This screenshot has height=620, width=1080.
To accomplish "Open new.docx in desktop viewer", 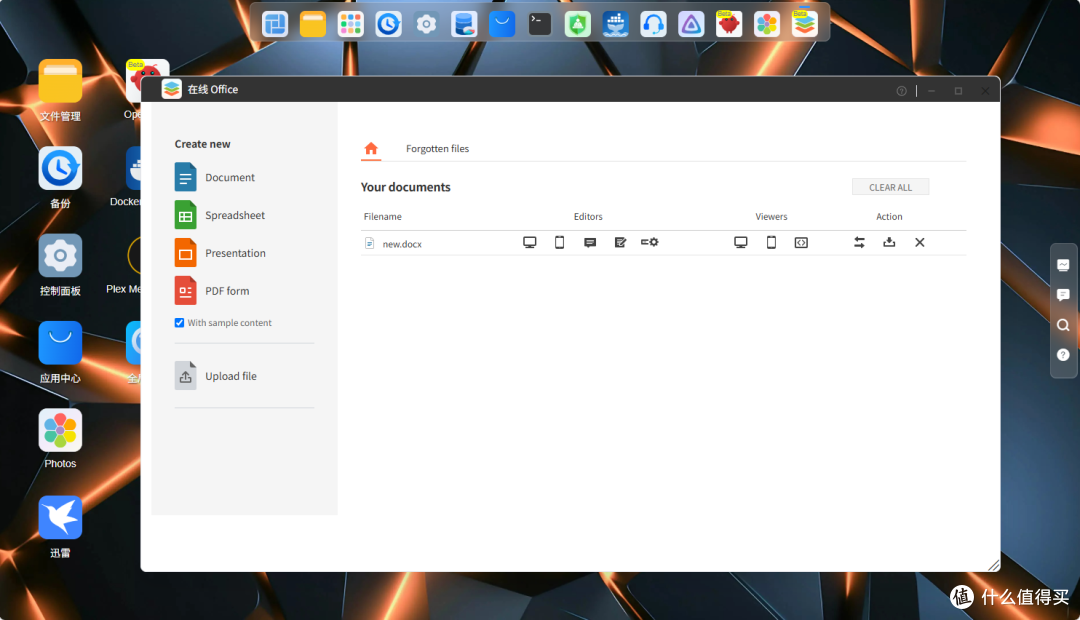I will point(740,242).
